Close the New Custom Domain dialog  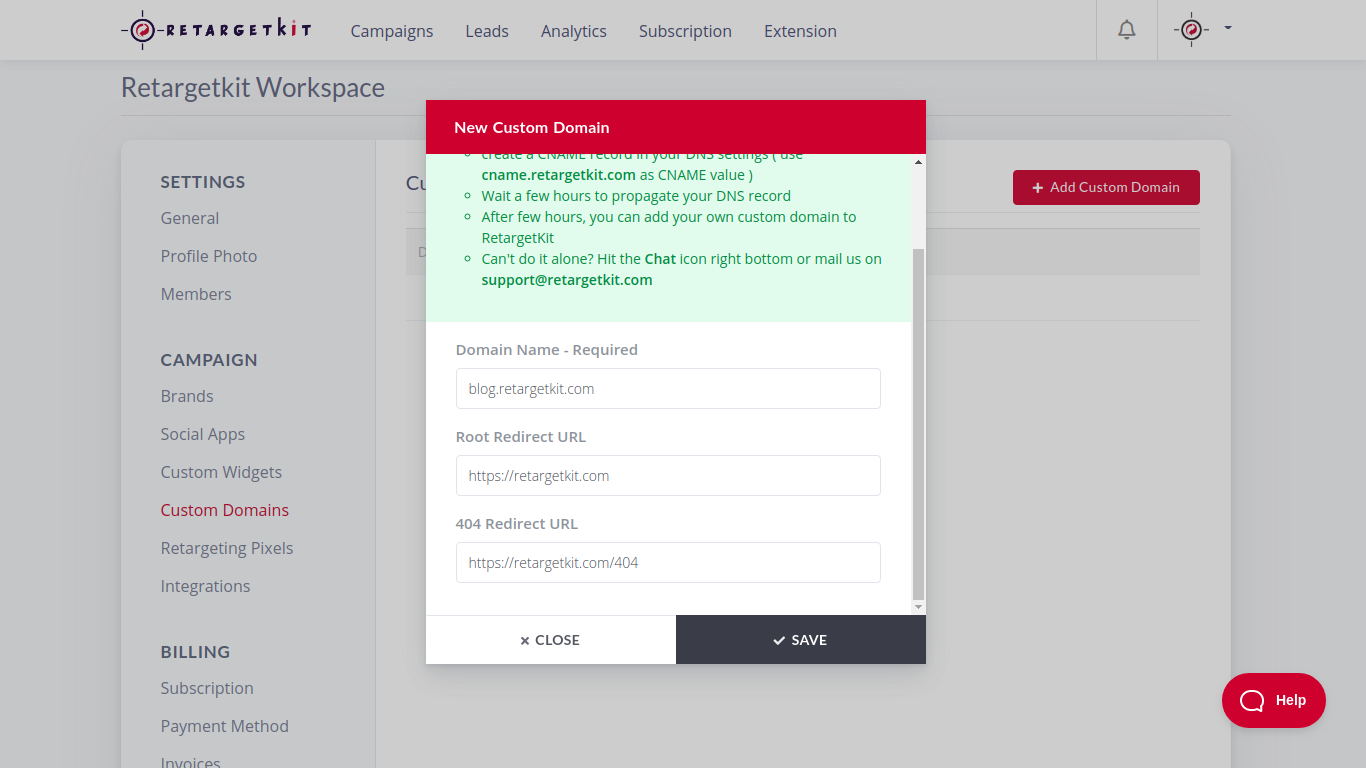point(551,640)
